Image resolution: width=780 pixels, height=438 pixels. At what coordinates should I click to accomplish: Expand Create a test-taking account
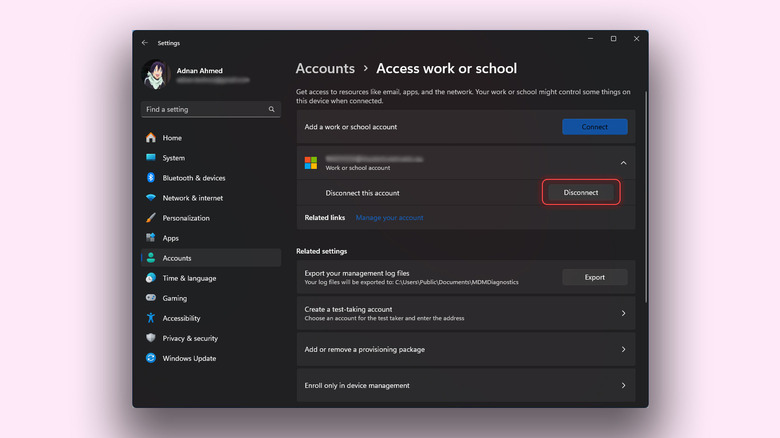[x=623, y=313]
